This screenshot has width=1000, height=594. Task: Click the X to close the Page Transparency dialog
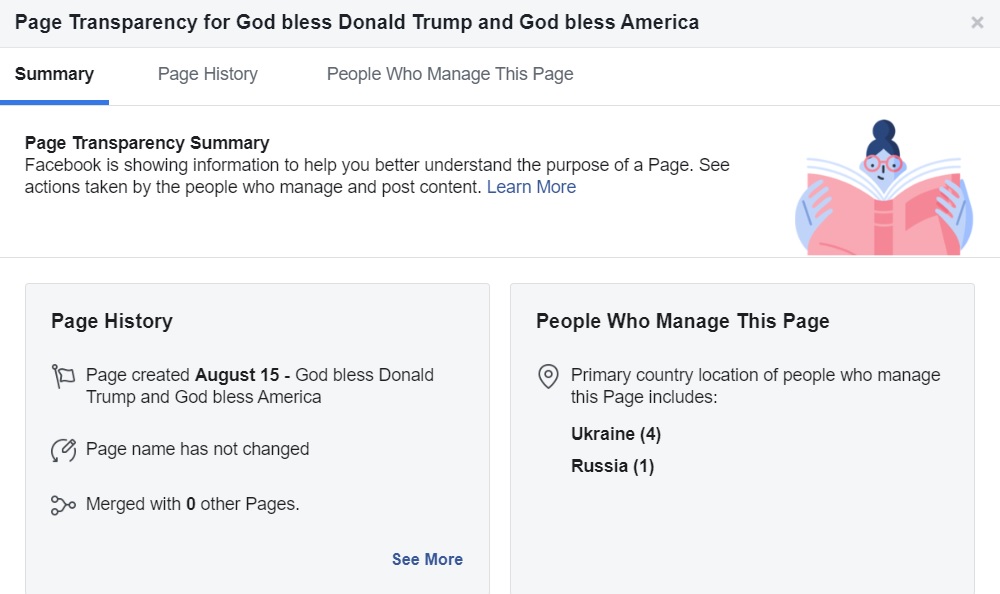977,22
